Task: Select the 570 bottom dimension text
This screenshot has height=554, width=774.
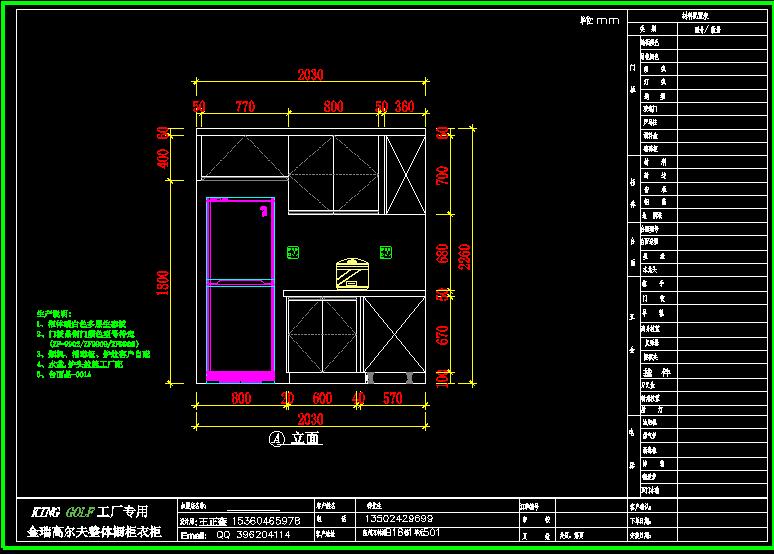Action: click(x=393, y=398)
